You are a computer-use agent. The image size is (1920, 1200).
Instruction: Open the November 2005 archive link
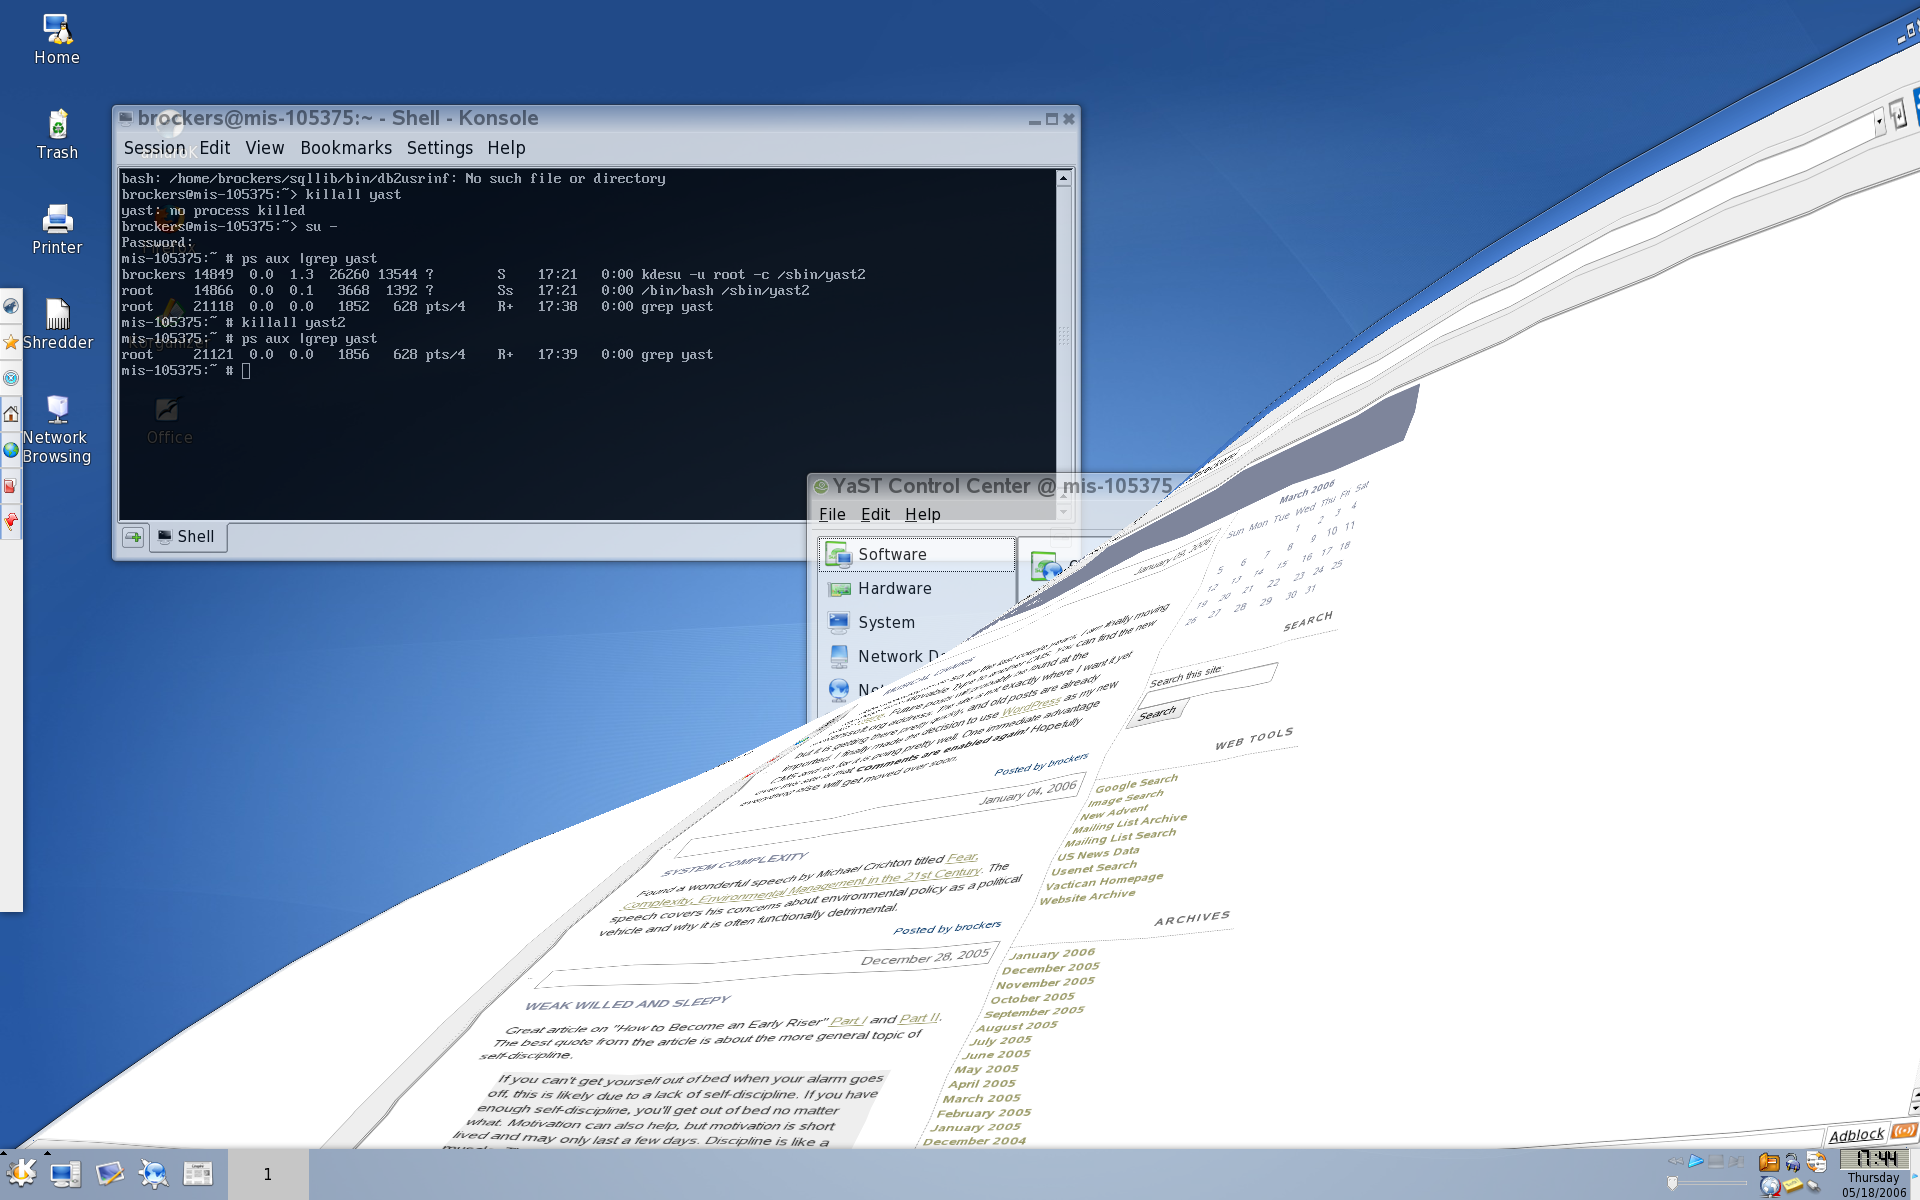(x=1045, y=983)
